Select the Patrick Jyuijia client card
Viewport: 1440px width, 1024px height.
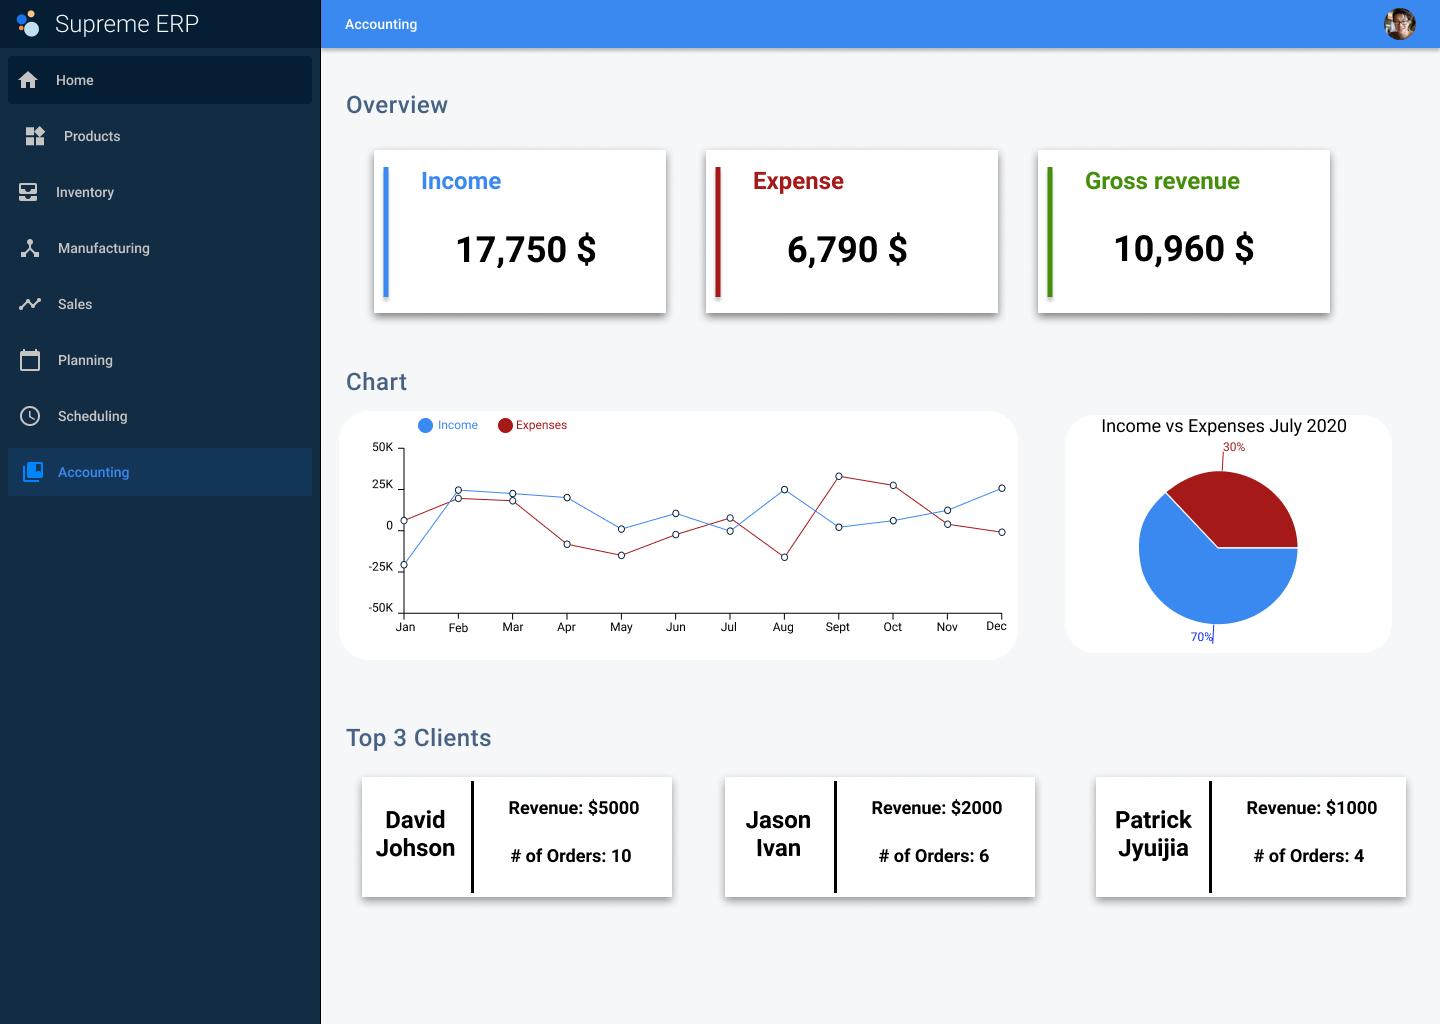coord(1250,836)
